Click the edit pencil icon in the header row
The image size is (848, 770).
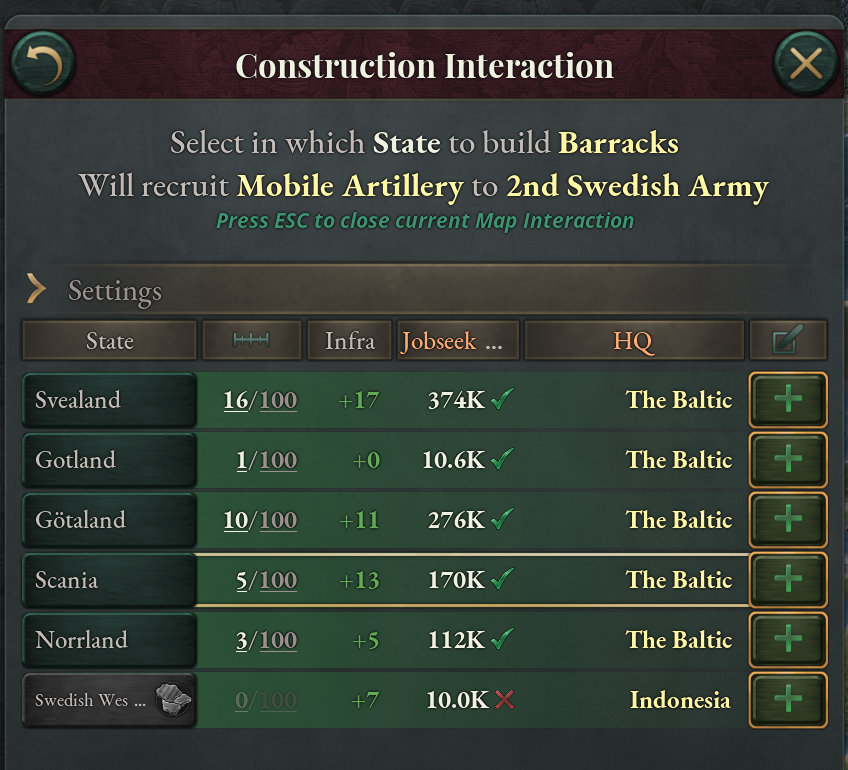(787, 339)
